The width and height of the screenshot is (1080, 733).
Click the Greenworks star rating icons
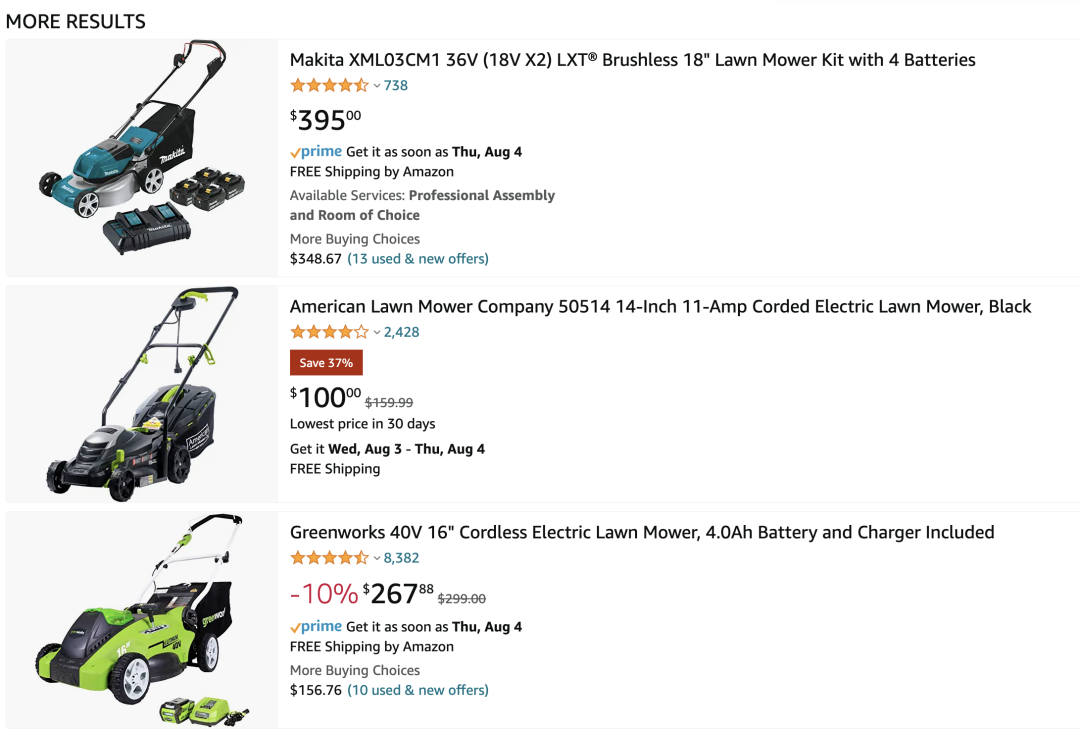point(329,558)
